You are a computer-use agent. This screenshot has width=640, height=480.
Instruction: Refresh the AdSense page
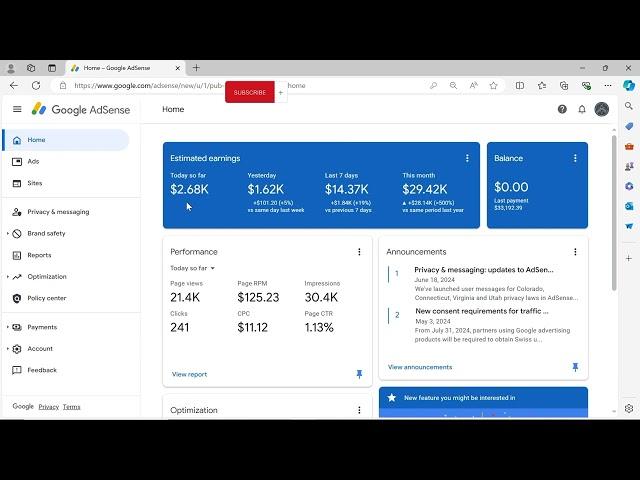(x=36, y=85)
